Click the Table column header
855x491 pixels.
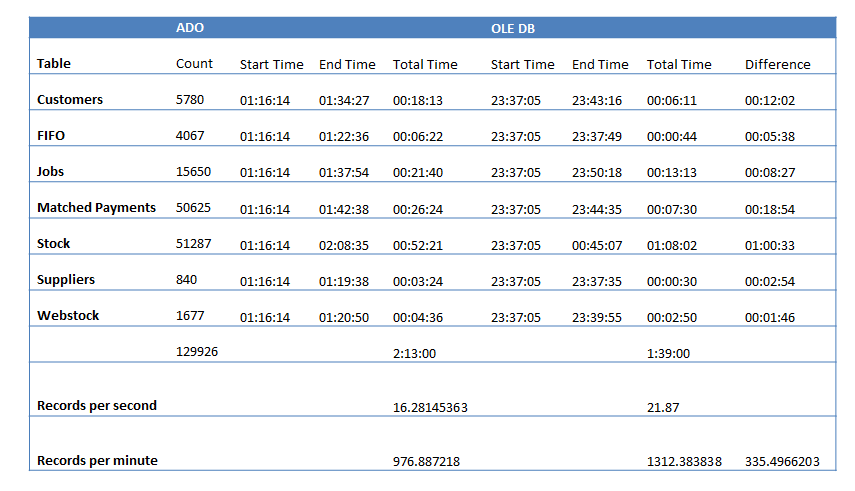pyautogui.click(x=54, y=64)
